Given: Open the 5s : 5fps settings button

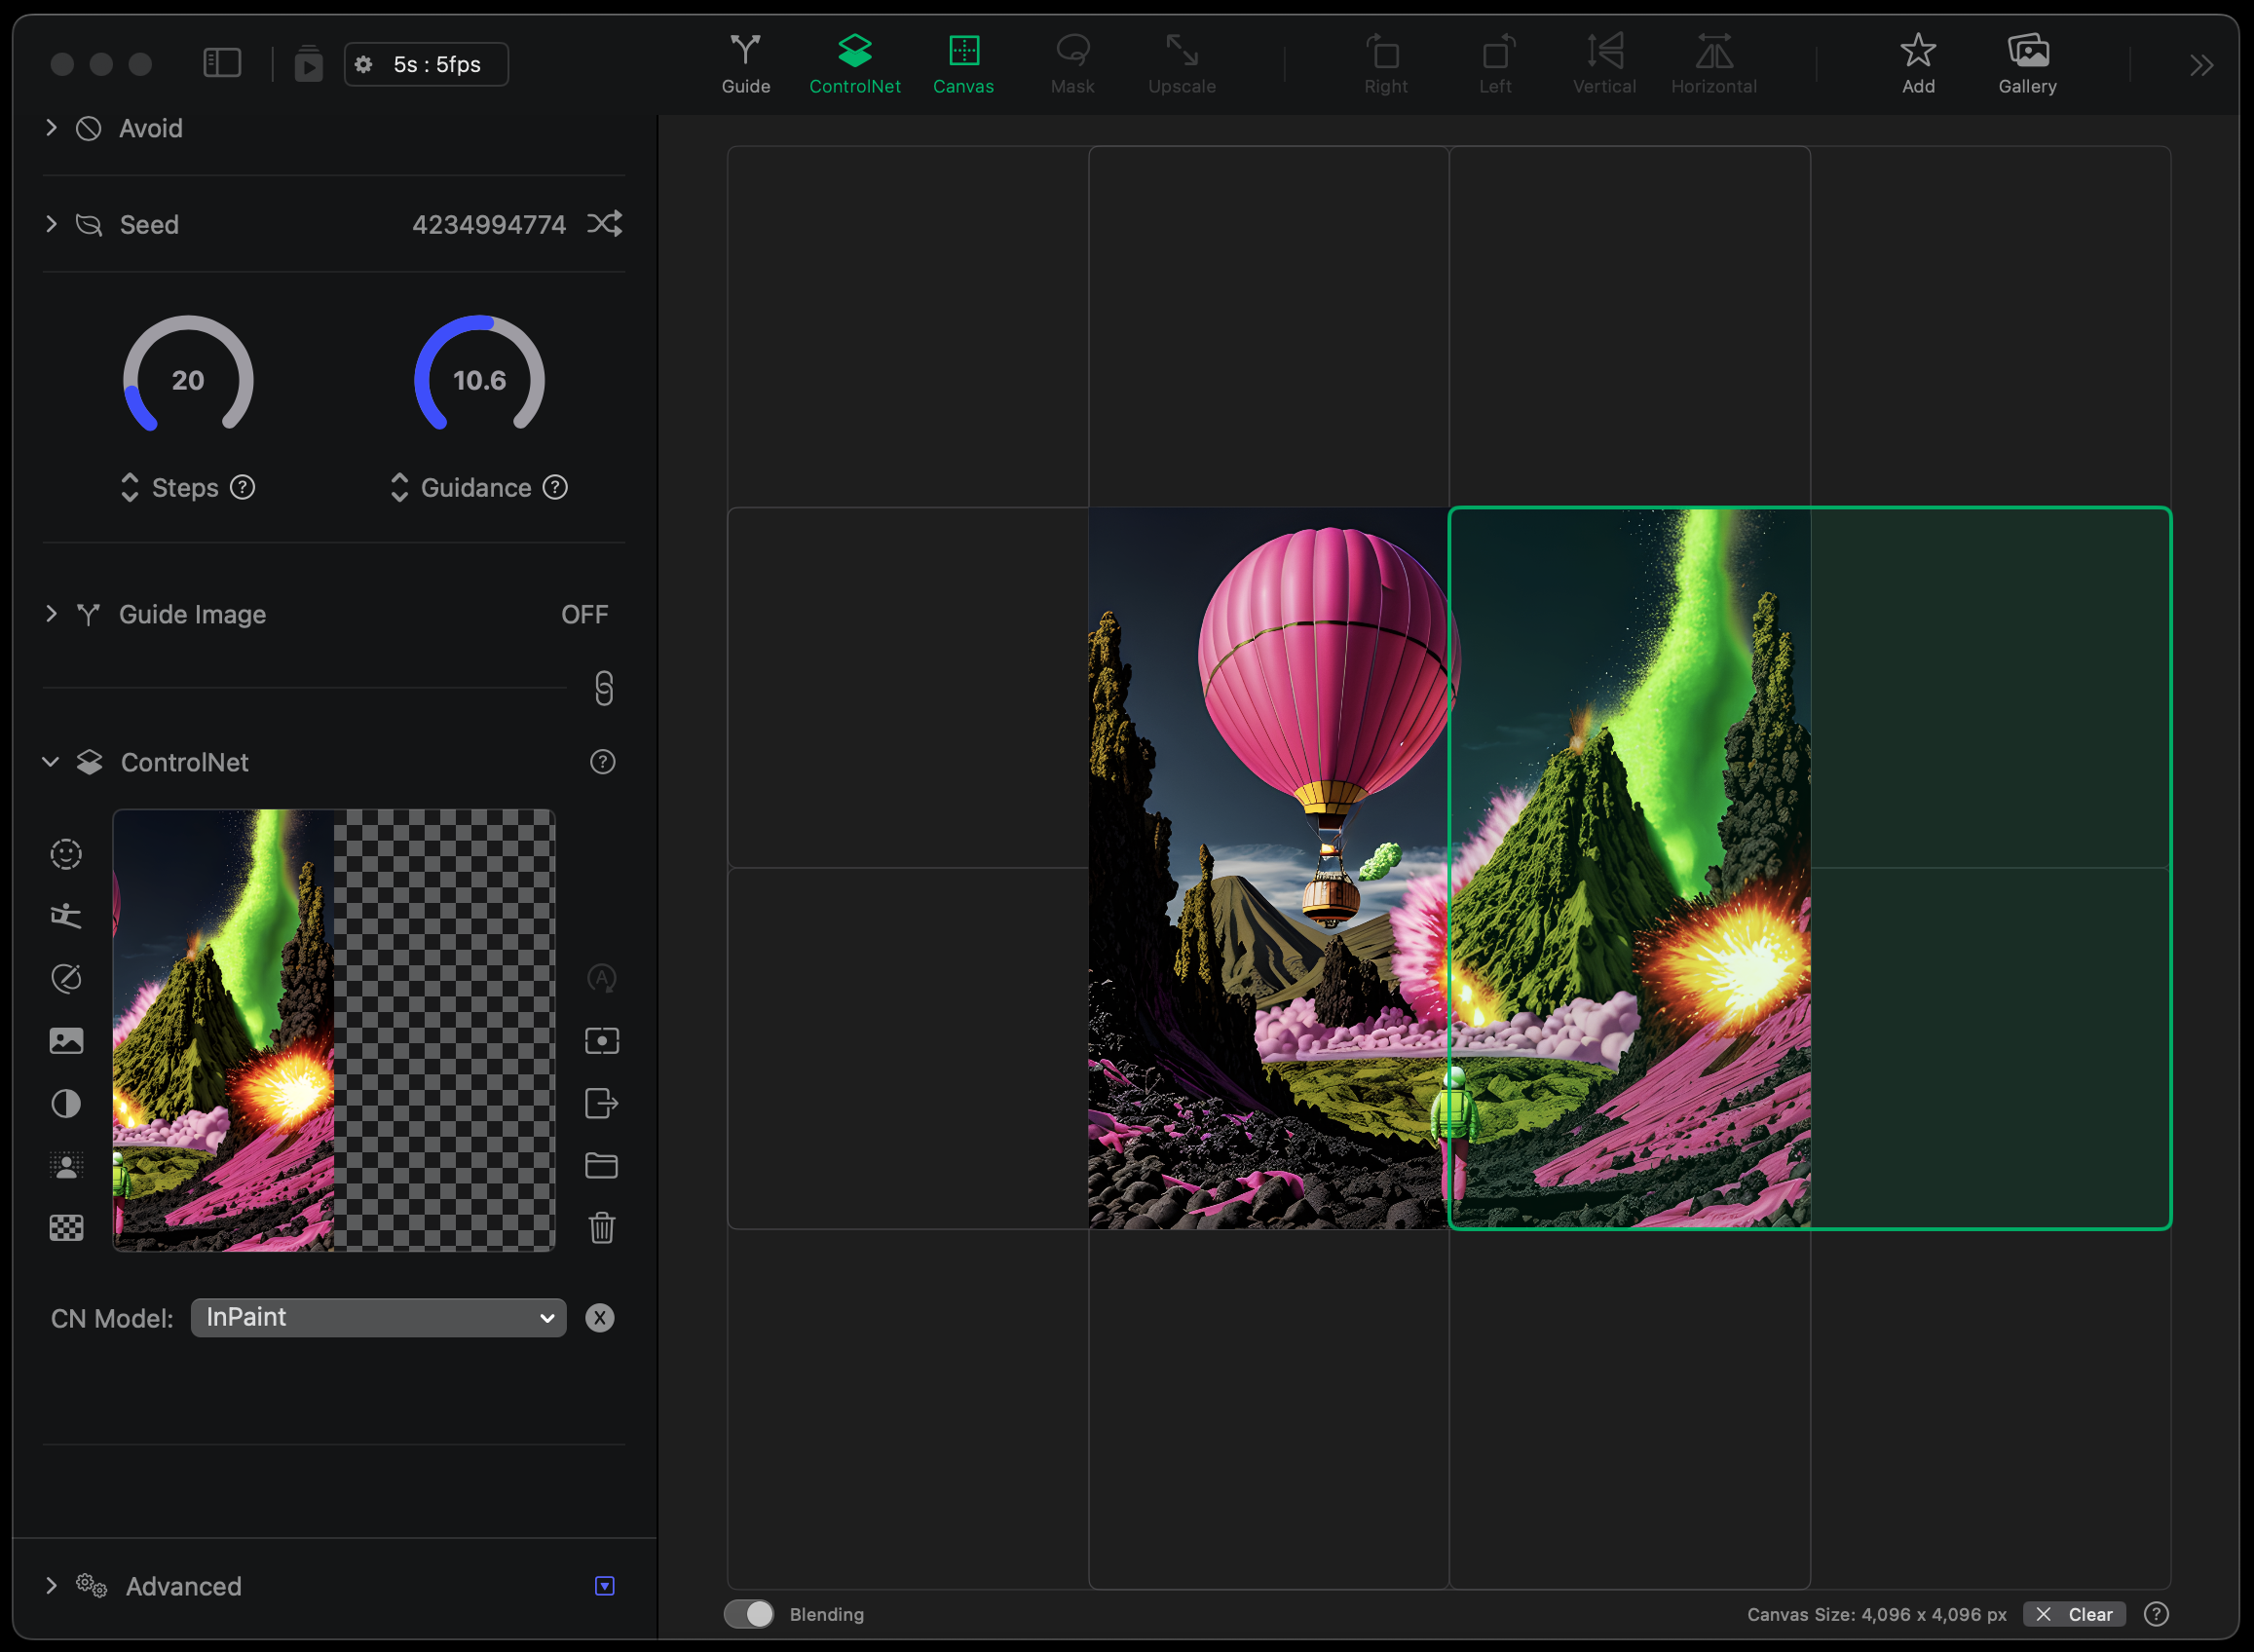Looking at the screenshot, I should [426, 64].
